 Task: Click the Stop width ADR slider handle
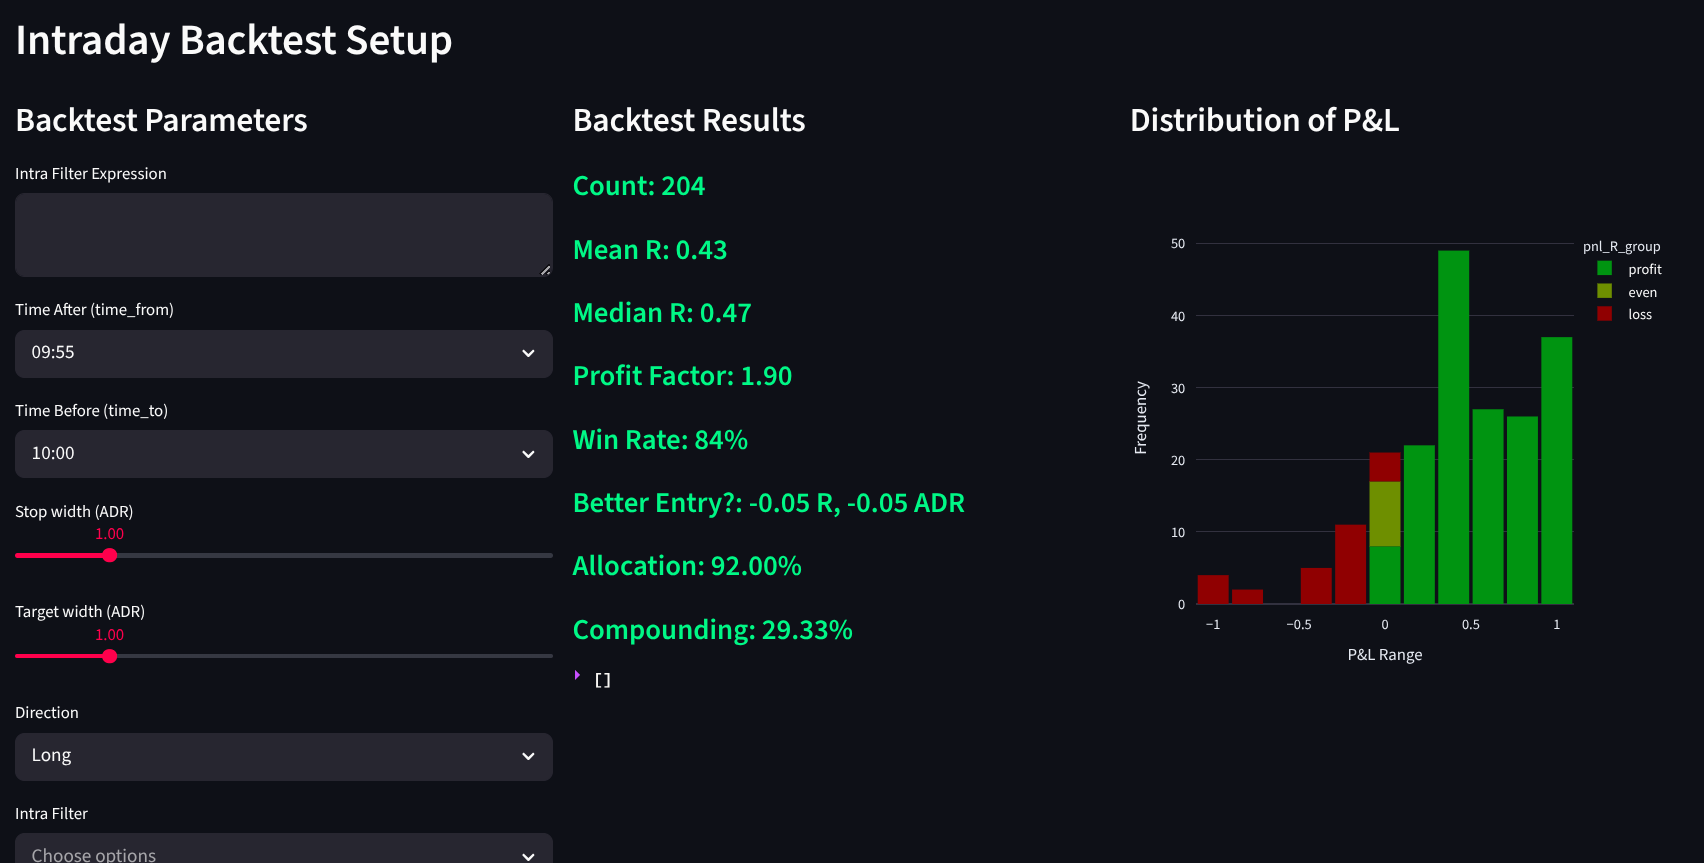(x=110, y=555)
